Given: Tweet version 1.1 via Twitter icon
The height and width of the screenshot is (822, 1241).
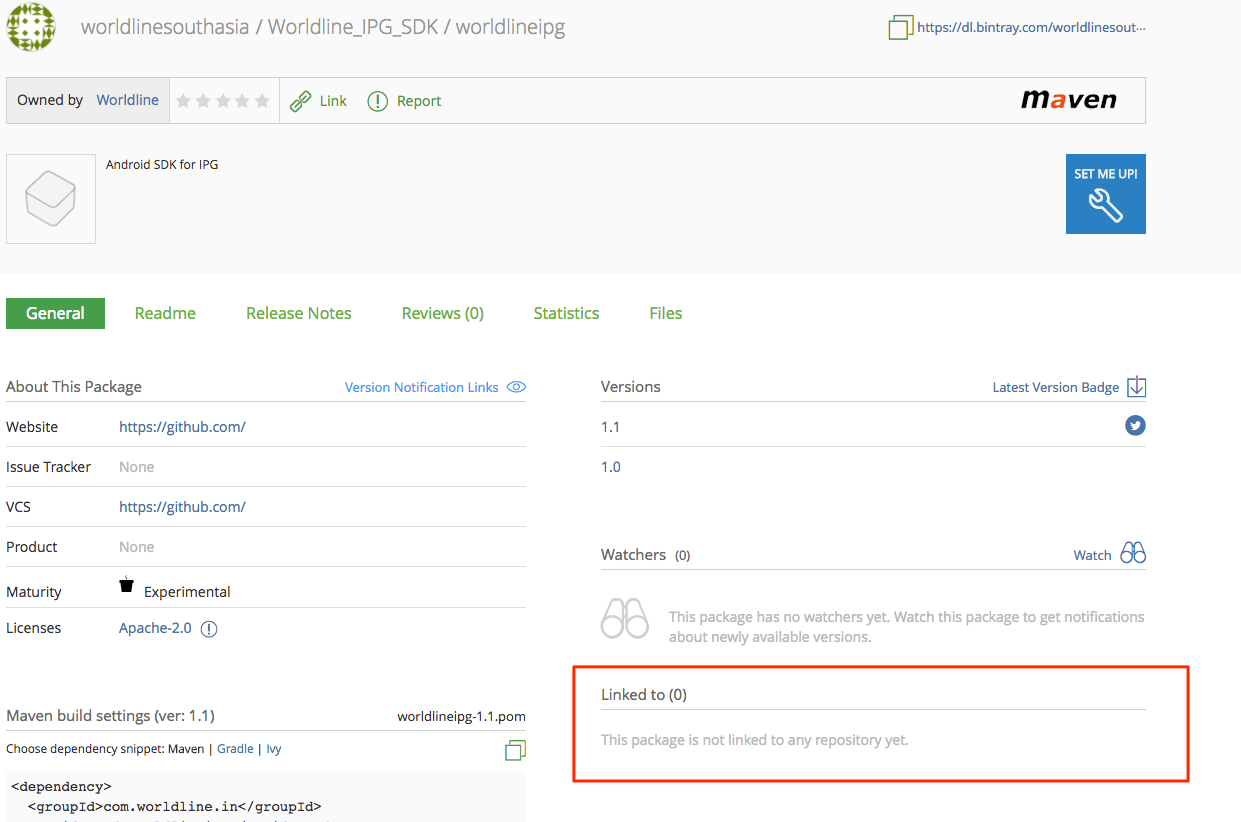Looking at the screenshot, I should pyautogui.click(x=1135, y=426).
